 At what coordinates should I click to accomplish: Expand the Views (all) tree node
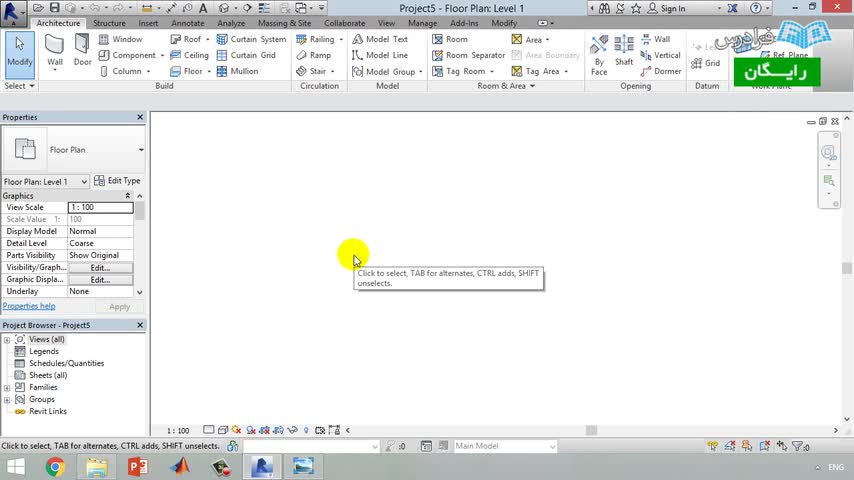pyautogui.click(x=7, y=339)
